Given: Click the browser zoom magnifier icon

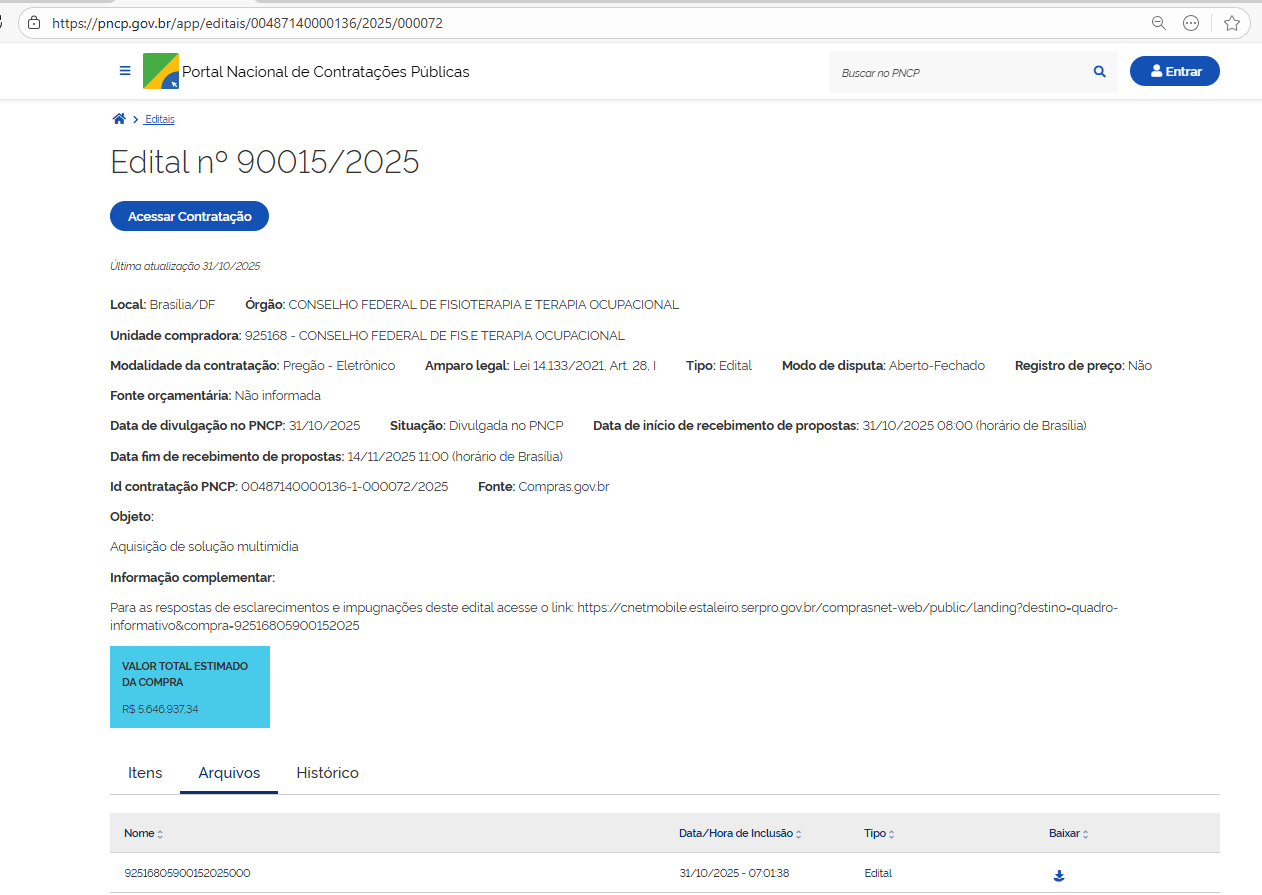Looking at the screenshot, I should [x=1159, y=23].
